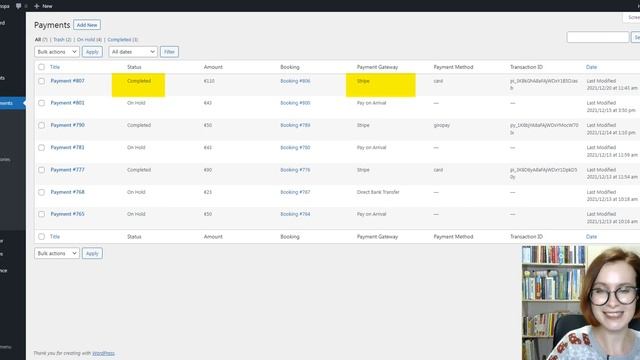The image size is (640, 360).
Task: Select the checkbox for Payment #783
Action: click(41, 148)
